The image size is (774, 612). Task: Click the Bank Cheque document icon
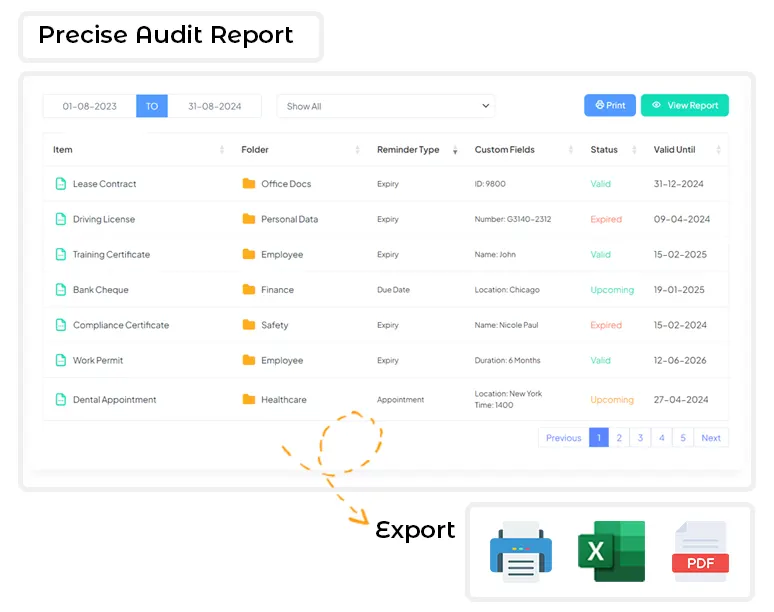pyautogui.click(x=61, y=290)
